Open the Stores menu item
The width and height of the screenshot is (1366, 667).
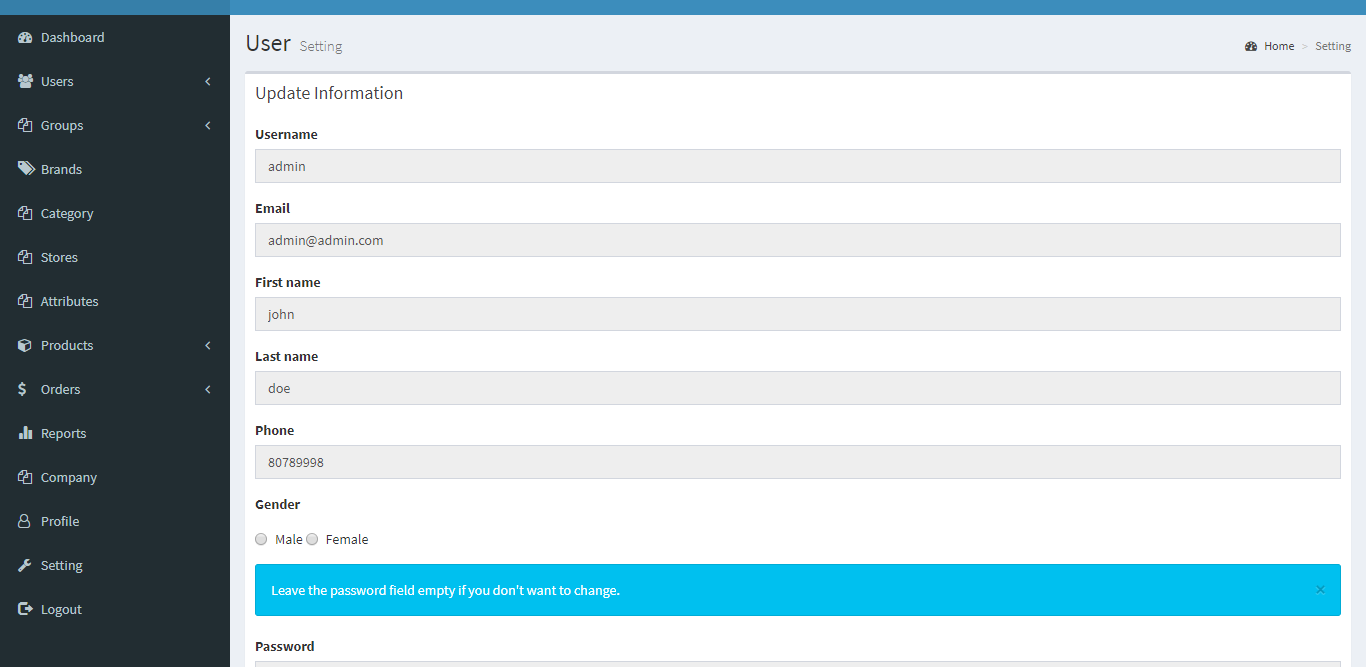[x=115, y=257]
